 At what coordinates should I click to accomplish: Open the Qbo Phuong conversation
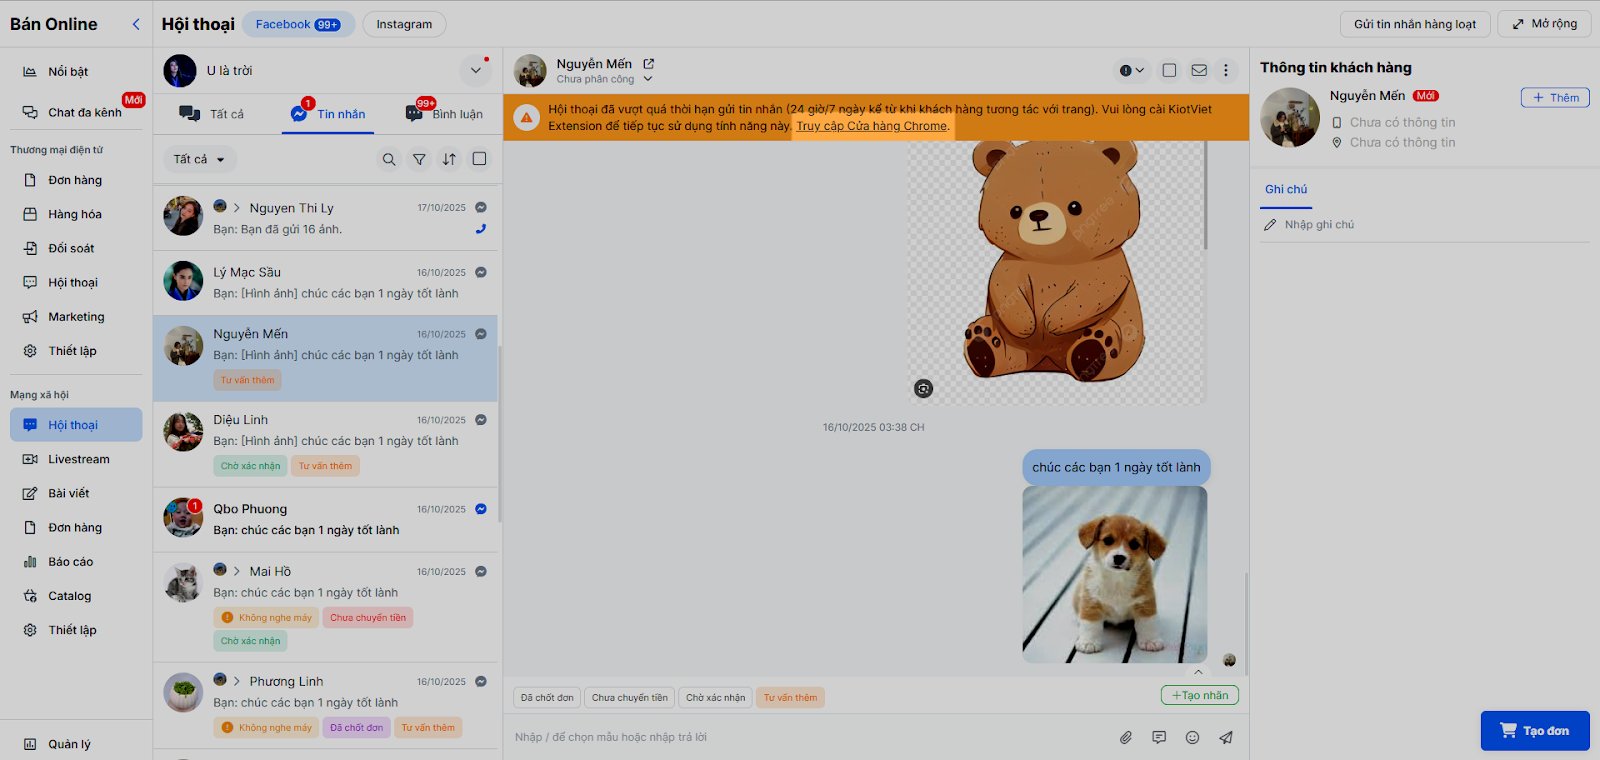tap(325, 519)
